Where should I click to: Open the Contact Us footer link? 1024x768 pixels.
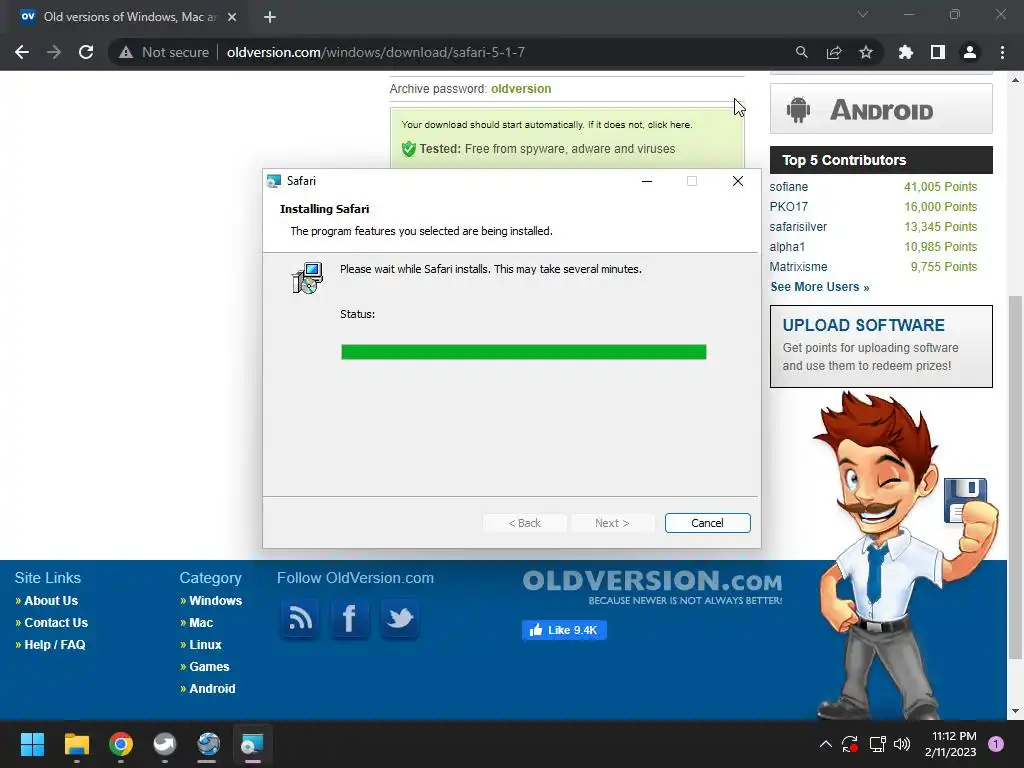56,623
